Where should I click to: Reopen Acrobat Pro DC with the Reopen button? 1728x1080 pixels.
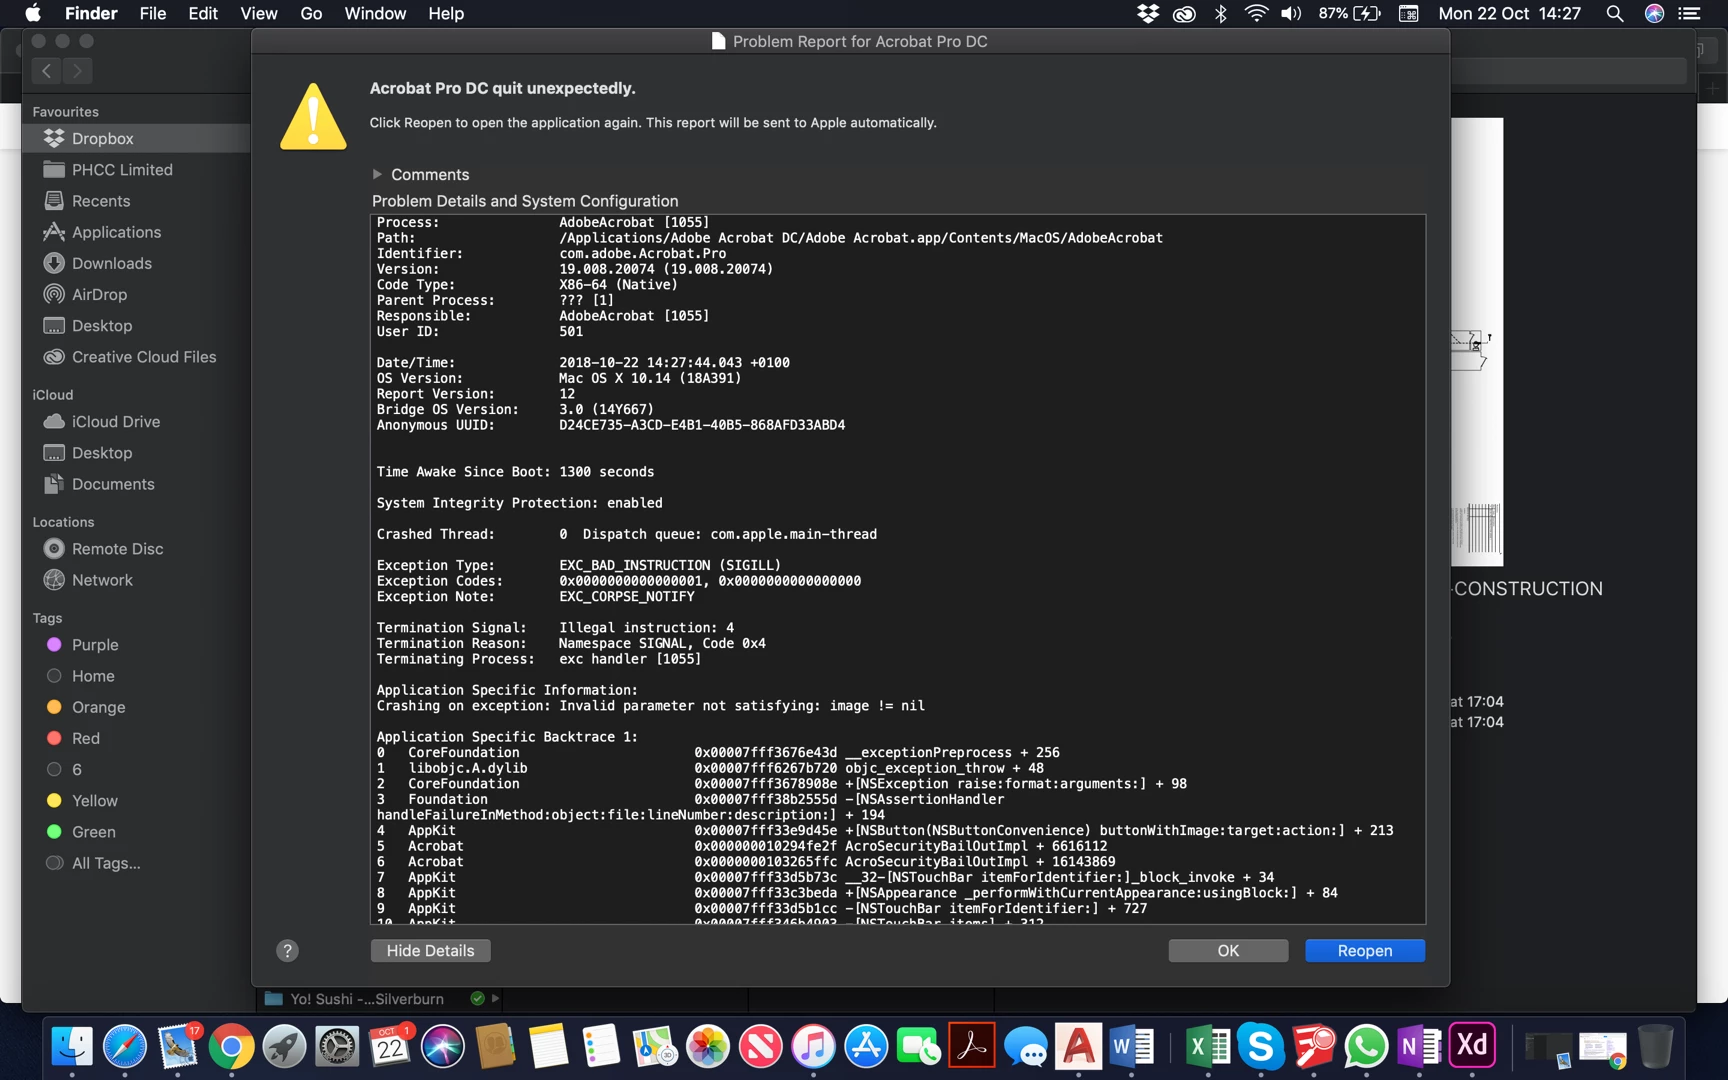pyautogui.click(x=1365, y=950)
